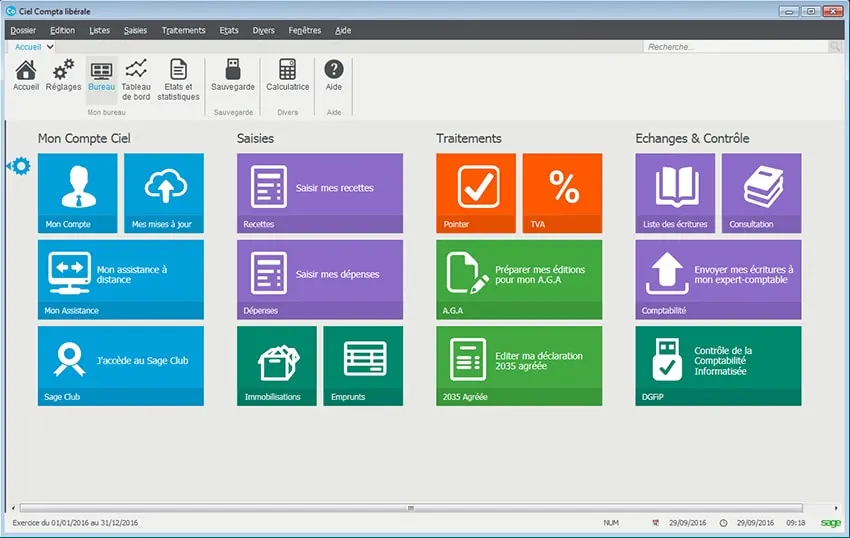
Task: Open Préparer mes éditions A.G.A tile
Action: click(x=519, y=279)
